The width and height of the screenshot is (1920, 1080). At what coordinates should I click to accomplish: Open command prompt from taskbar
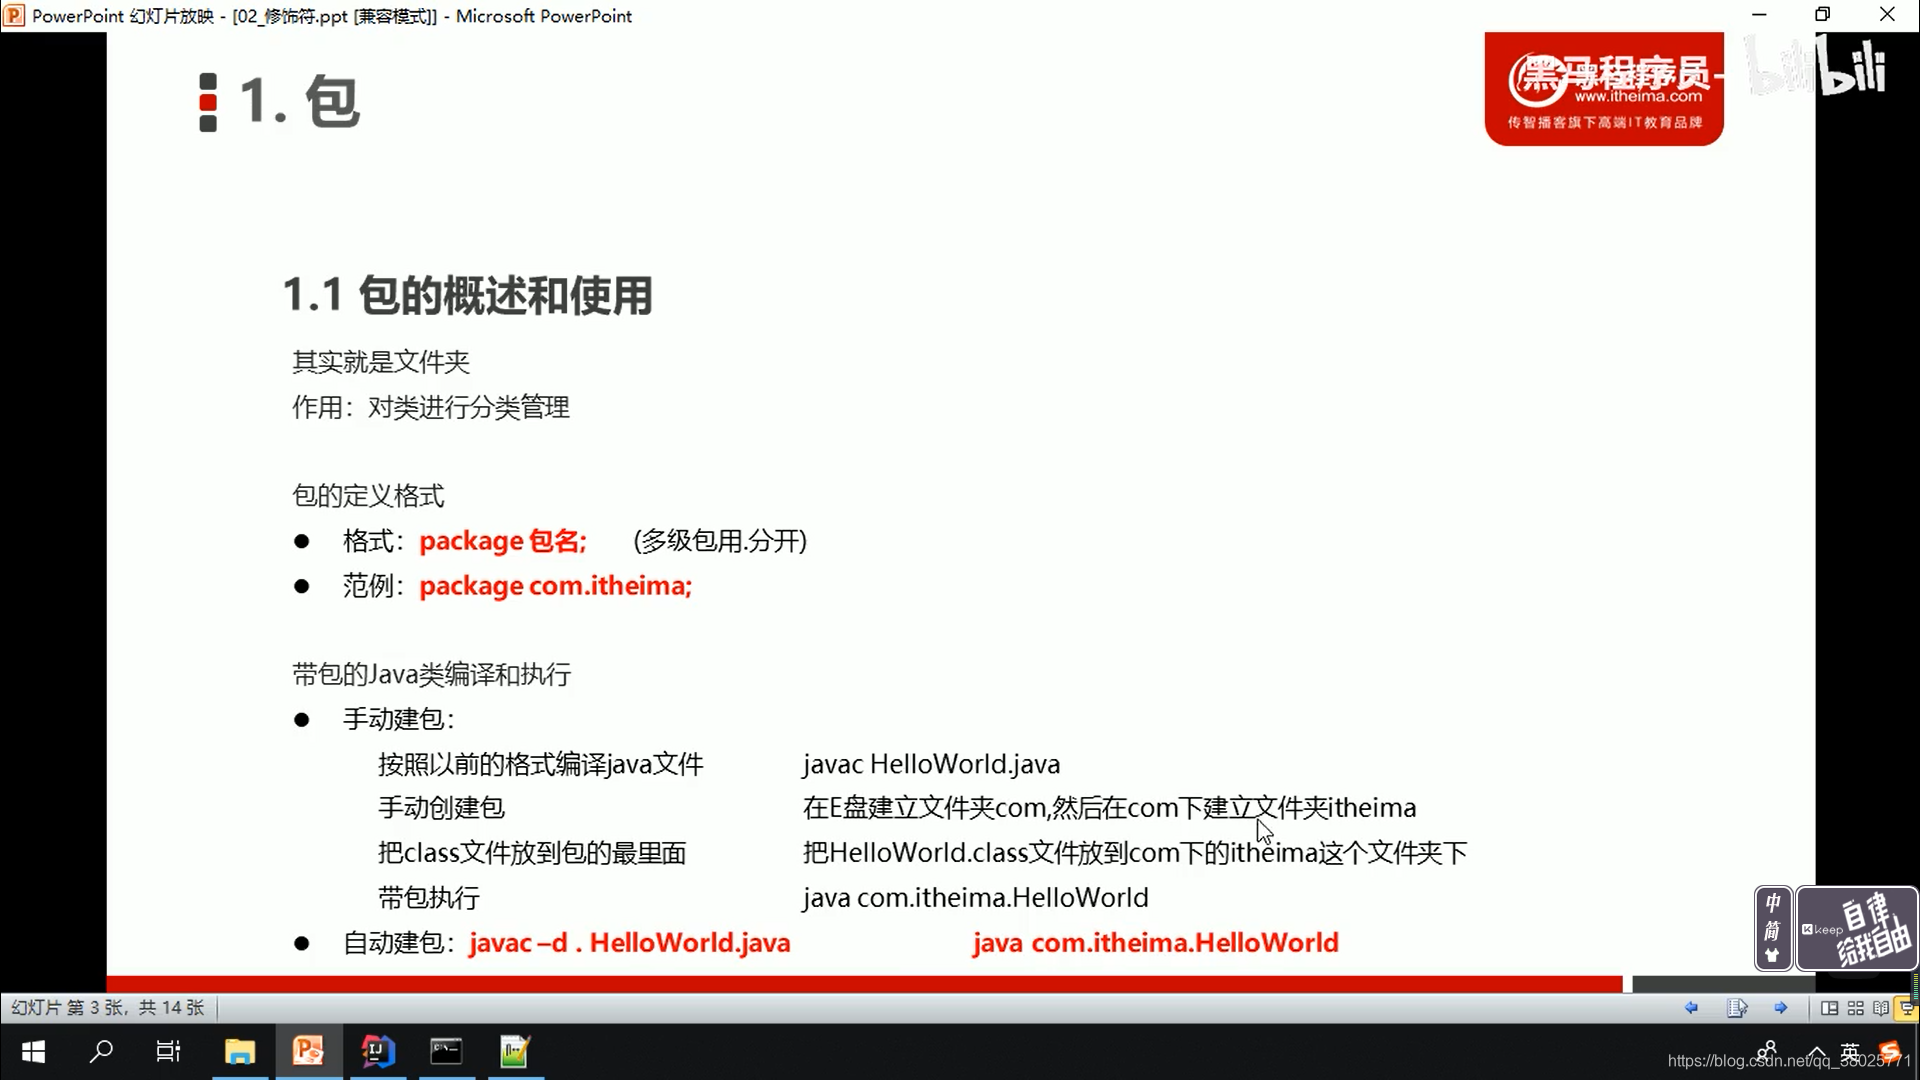coord(446,1052)
